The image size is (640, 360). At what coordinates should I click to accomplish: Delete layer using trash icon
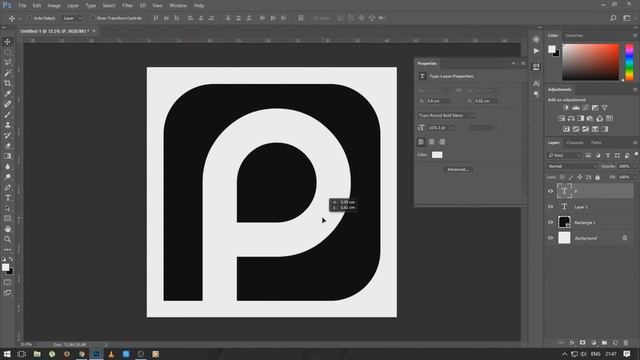626,342
